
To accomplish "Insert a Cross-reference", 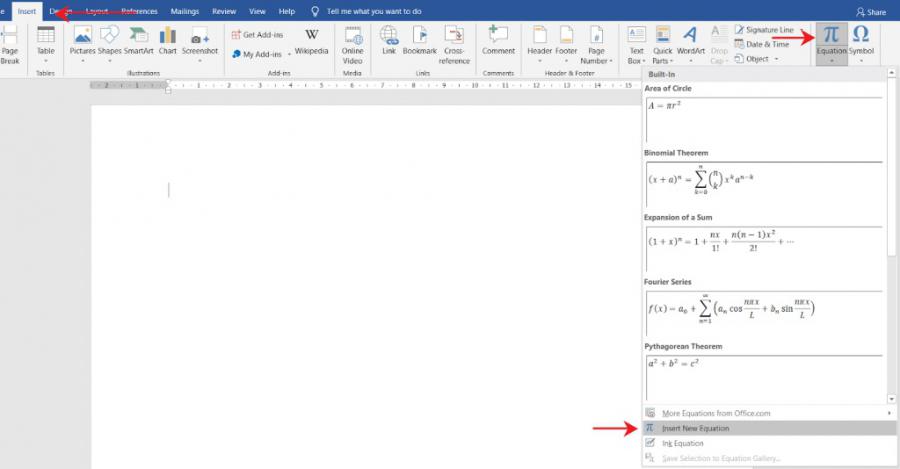I will click(454, 45).
